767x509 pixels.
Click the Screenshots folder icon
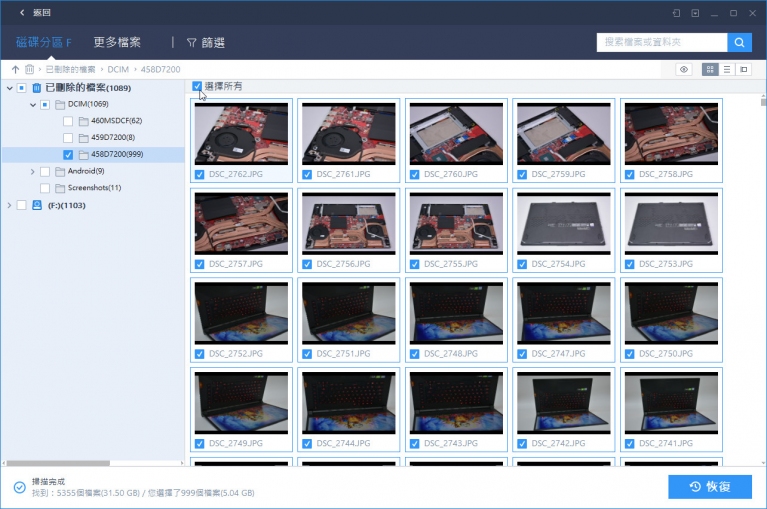[x=60, y=188]
